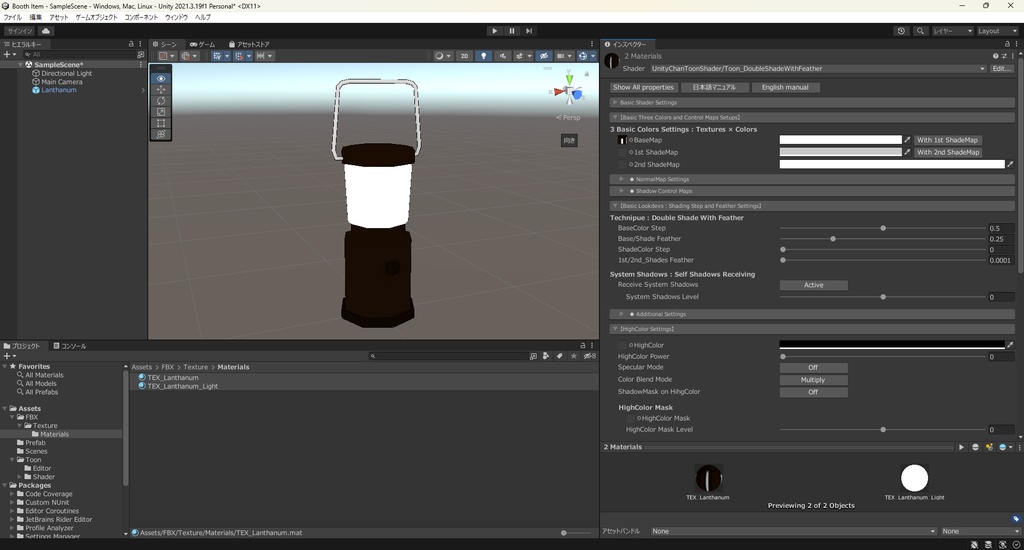Click the Show All properties button
Viewport: 1024px width, 550px height.
643,87
